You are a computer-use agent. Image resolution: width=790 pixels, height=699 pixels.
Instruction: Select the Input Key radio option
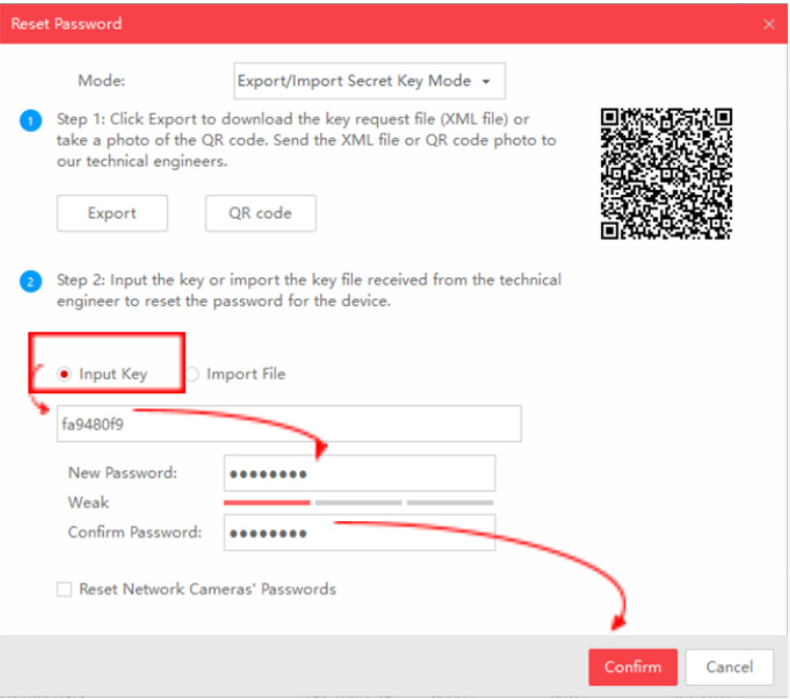click(65, 374)
